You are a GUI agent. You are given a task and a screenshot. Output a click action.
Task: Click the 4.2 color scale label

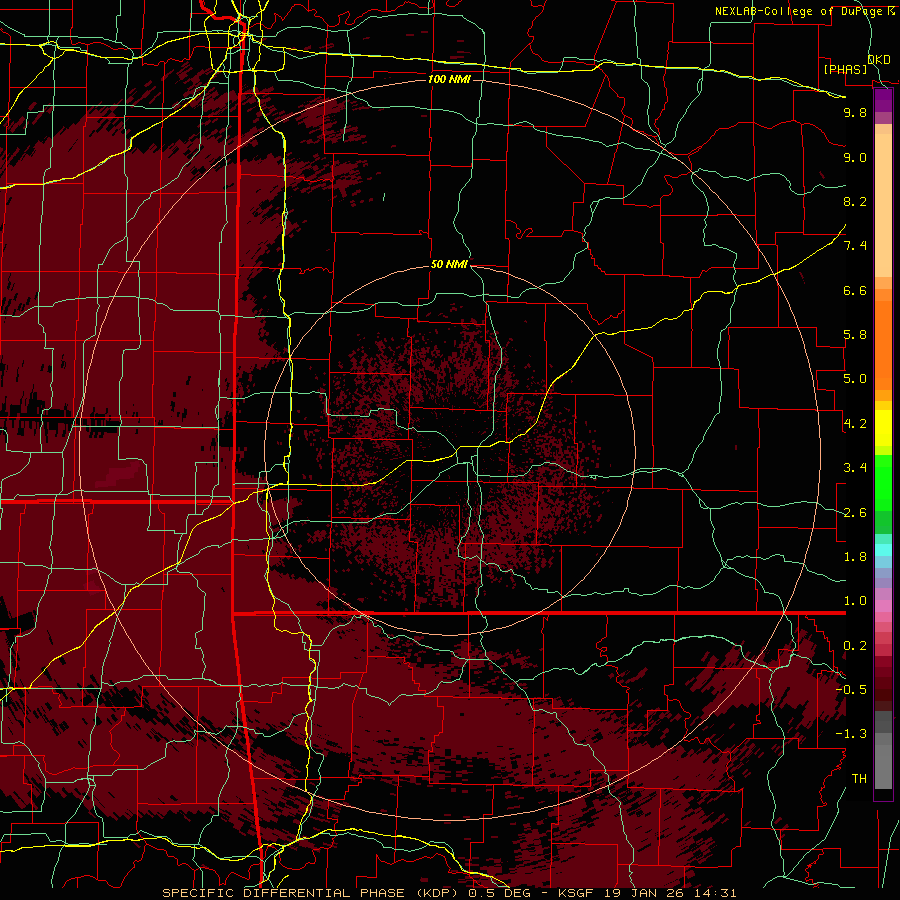pyautogui.click(x=855, y=424)
